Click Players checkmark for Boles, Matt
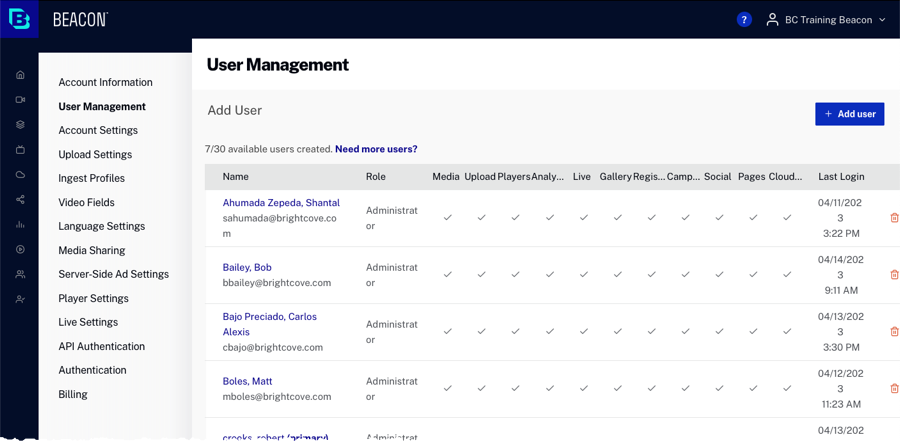Image resolution: width=900 pixels, height=441 pixels. (515, 389)
